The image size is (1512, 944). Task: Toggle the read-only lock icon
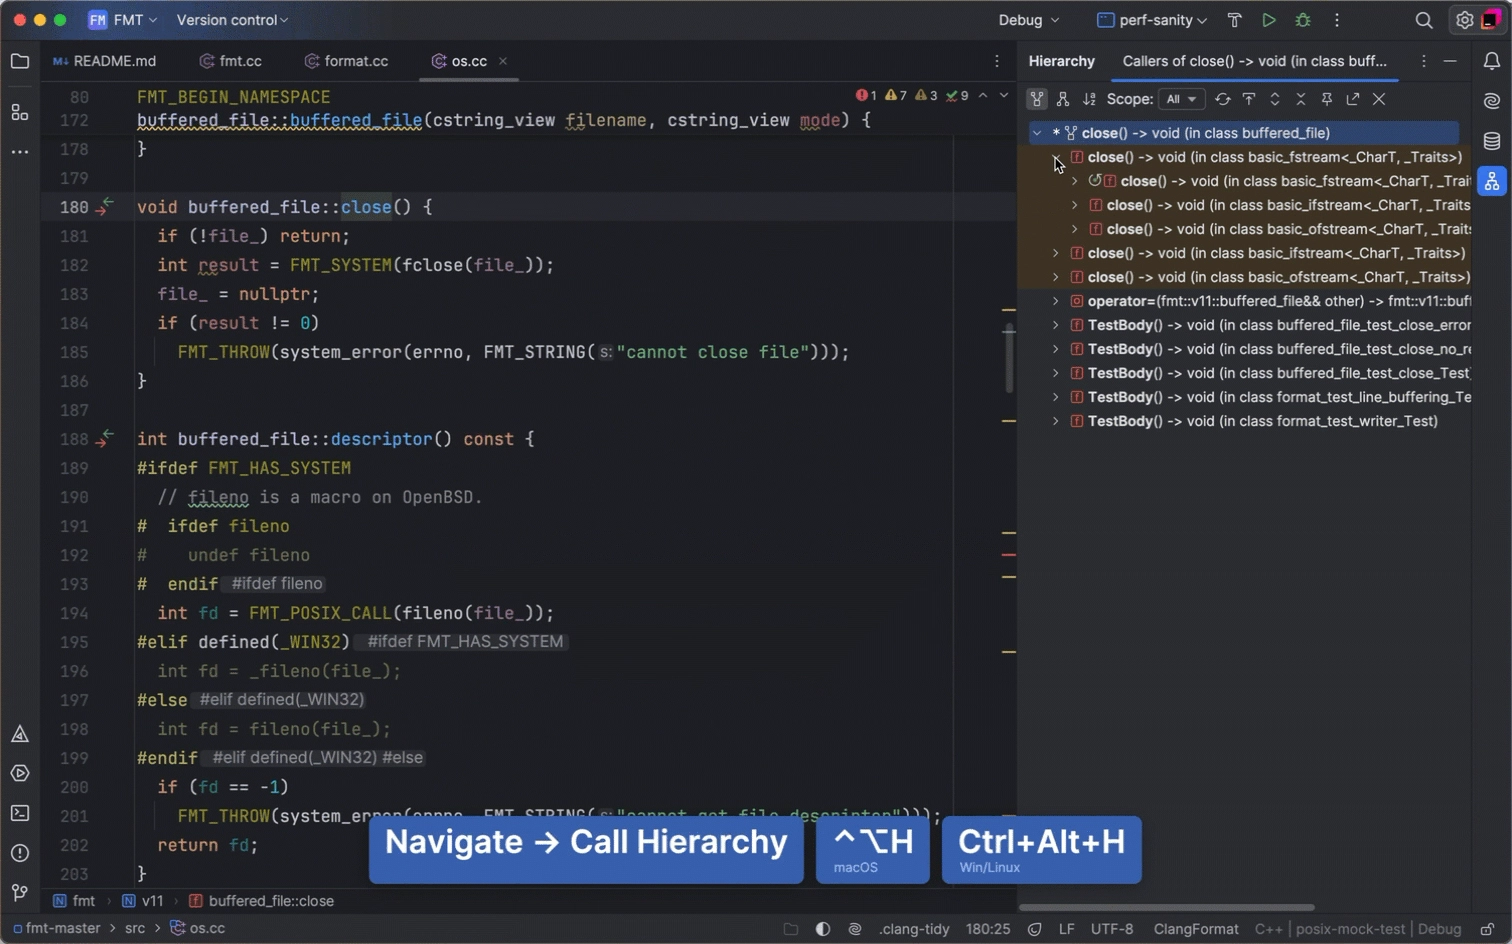[1488, 929]
